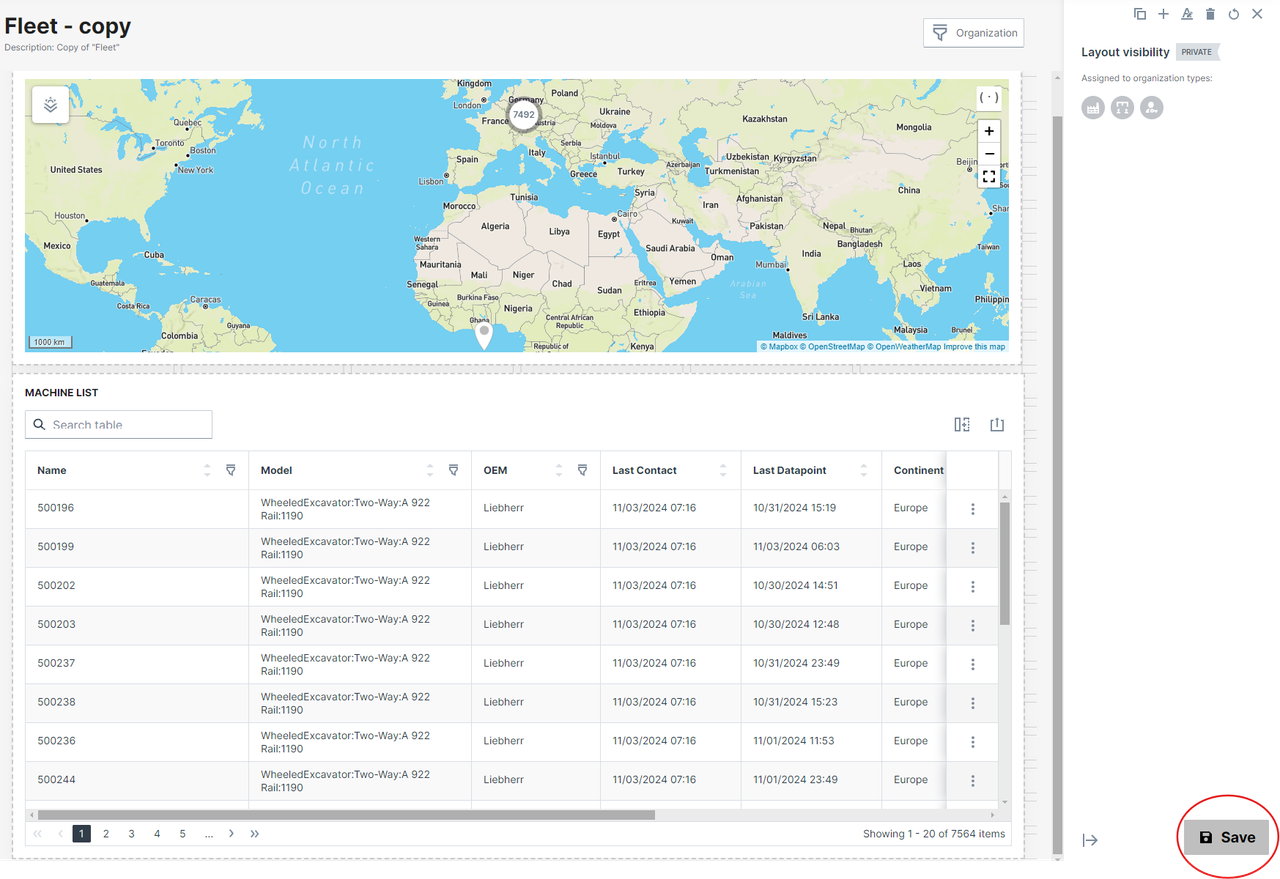The image size is (1280, 879).
Task: Open the table column settings icon
Action: (x=962, y=425)
